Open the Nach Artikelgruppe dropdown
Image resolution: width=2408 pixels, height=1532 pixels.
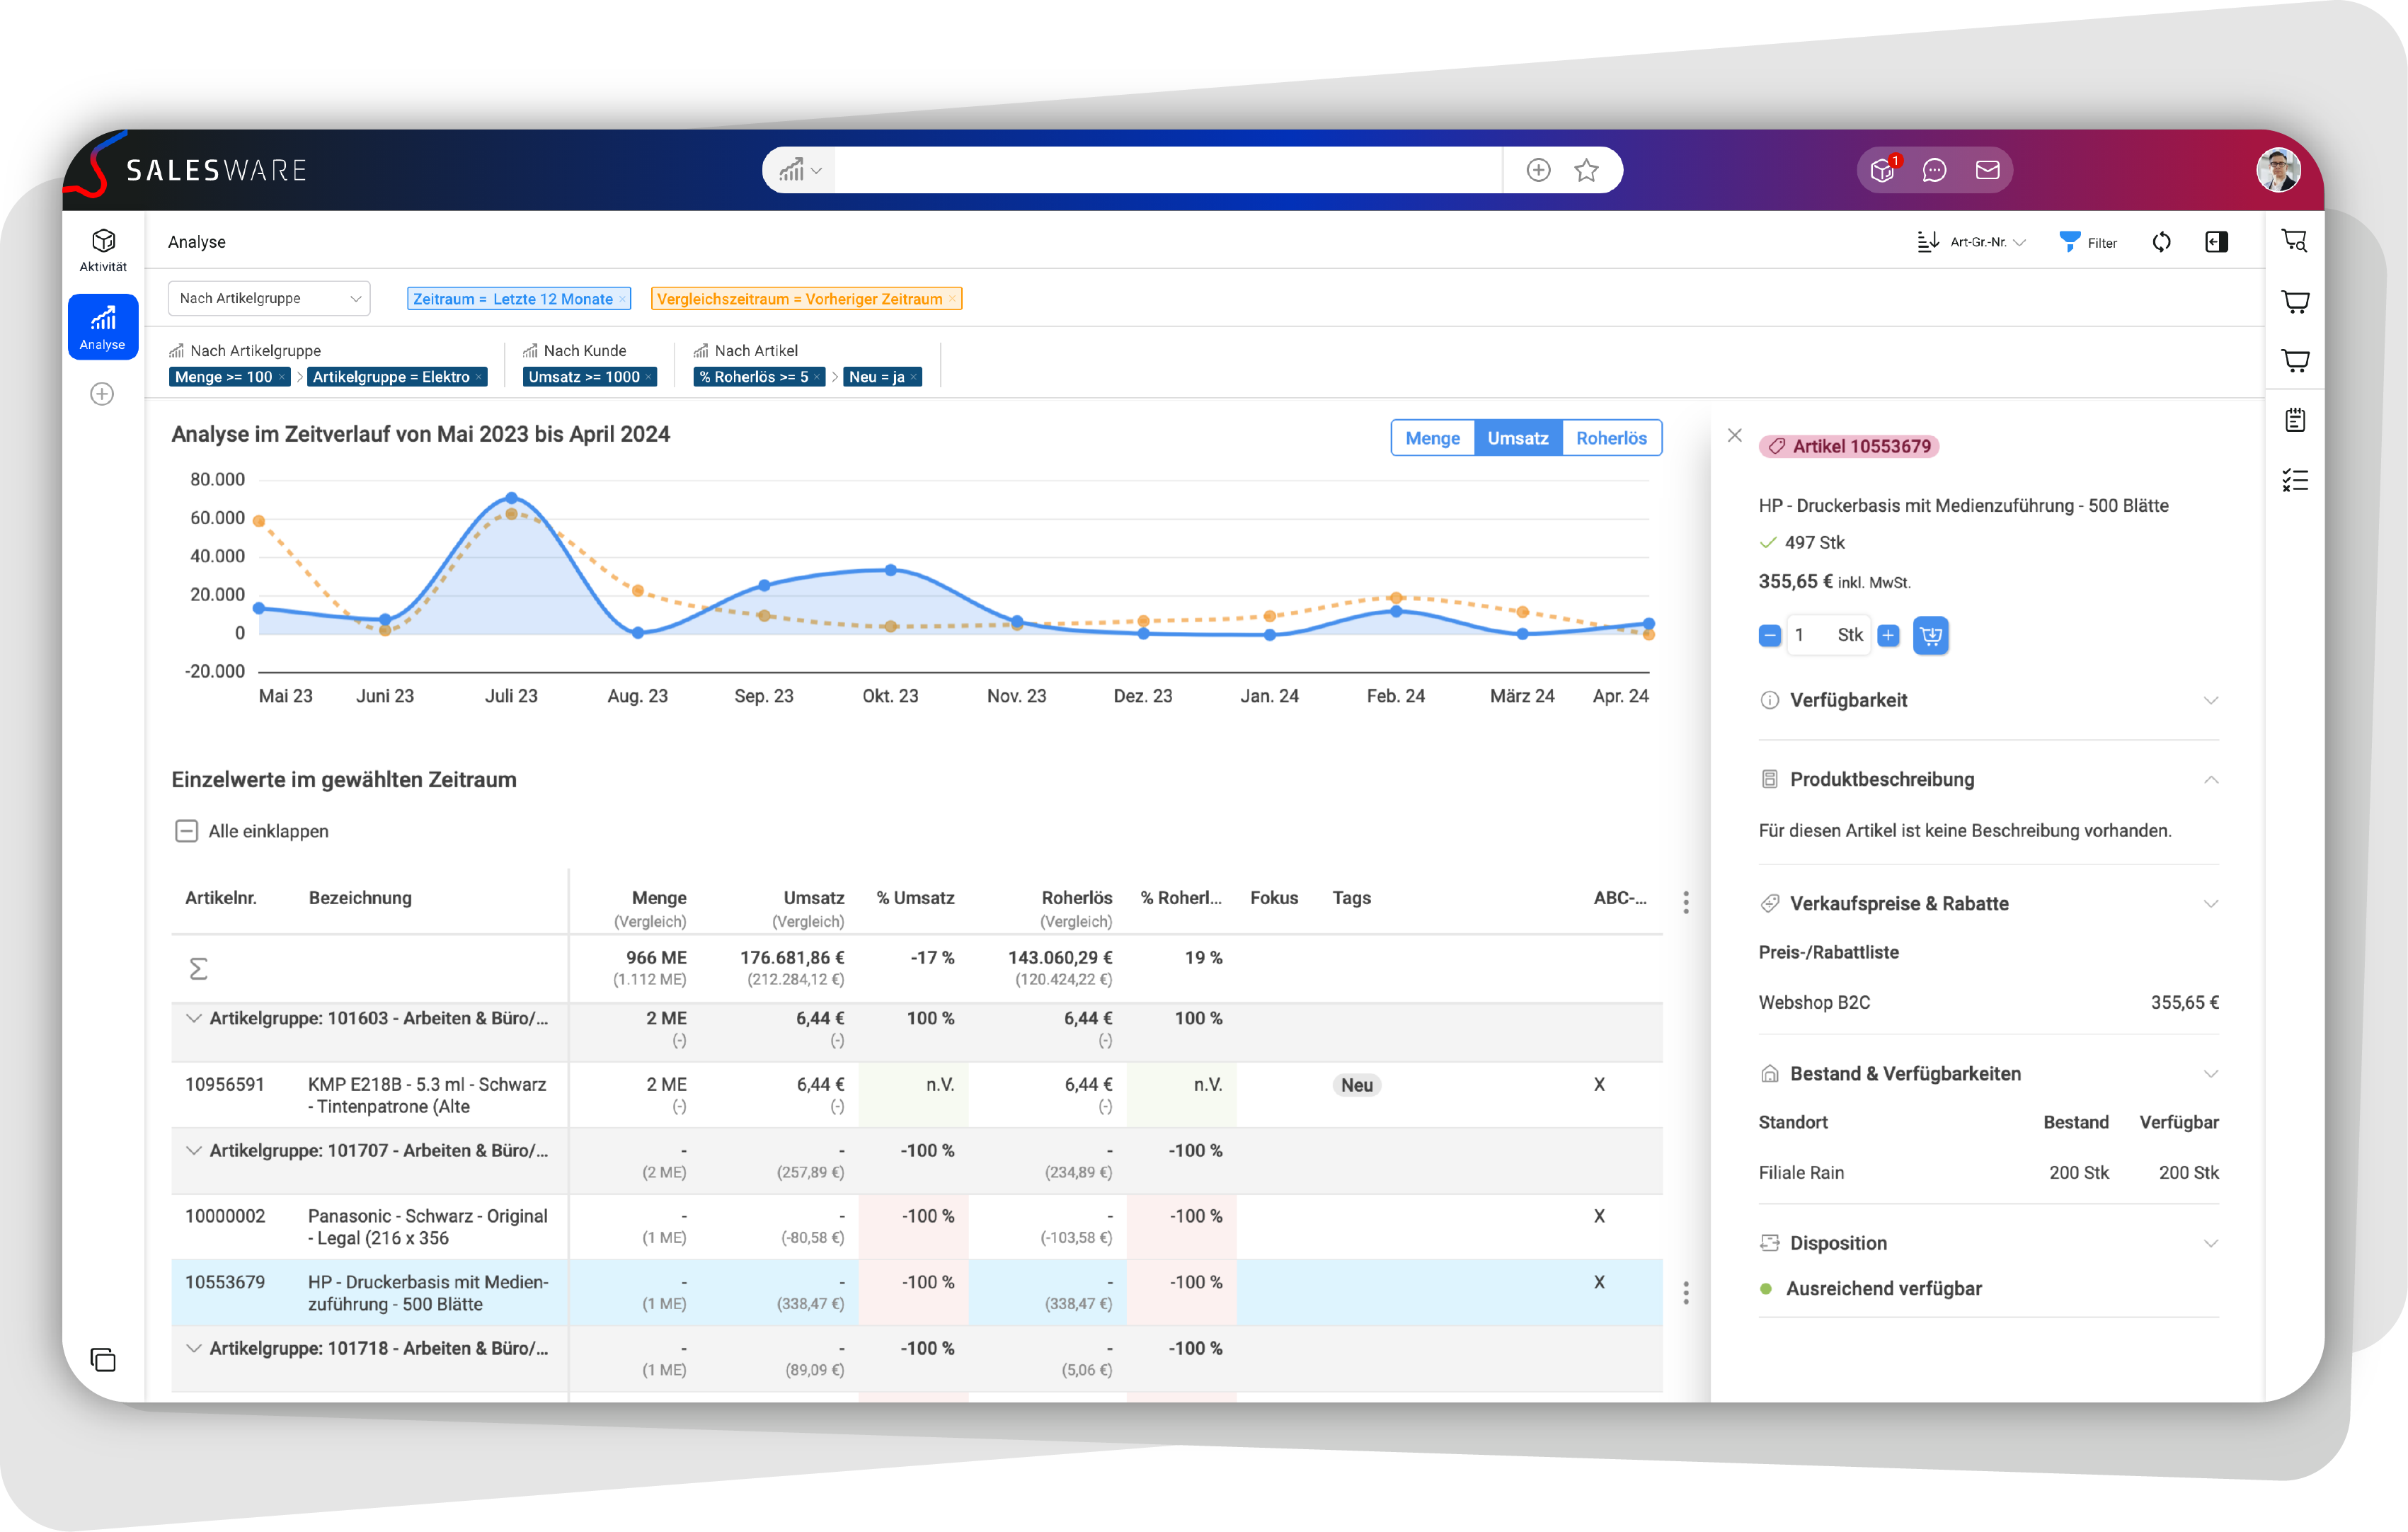[x=268, y=298]
